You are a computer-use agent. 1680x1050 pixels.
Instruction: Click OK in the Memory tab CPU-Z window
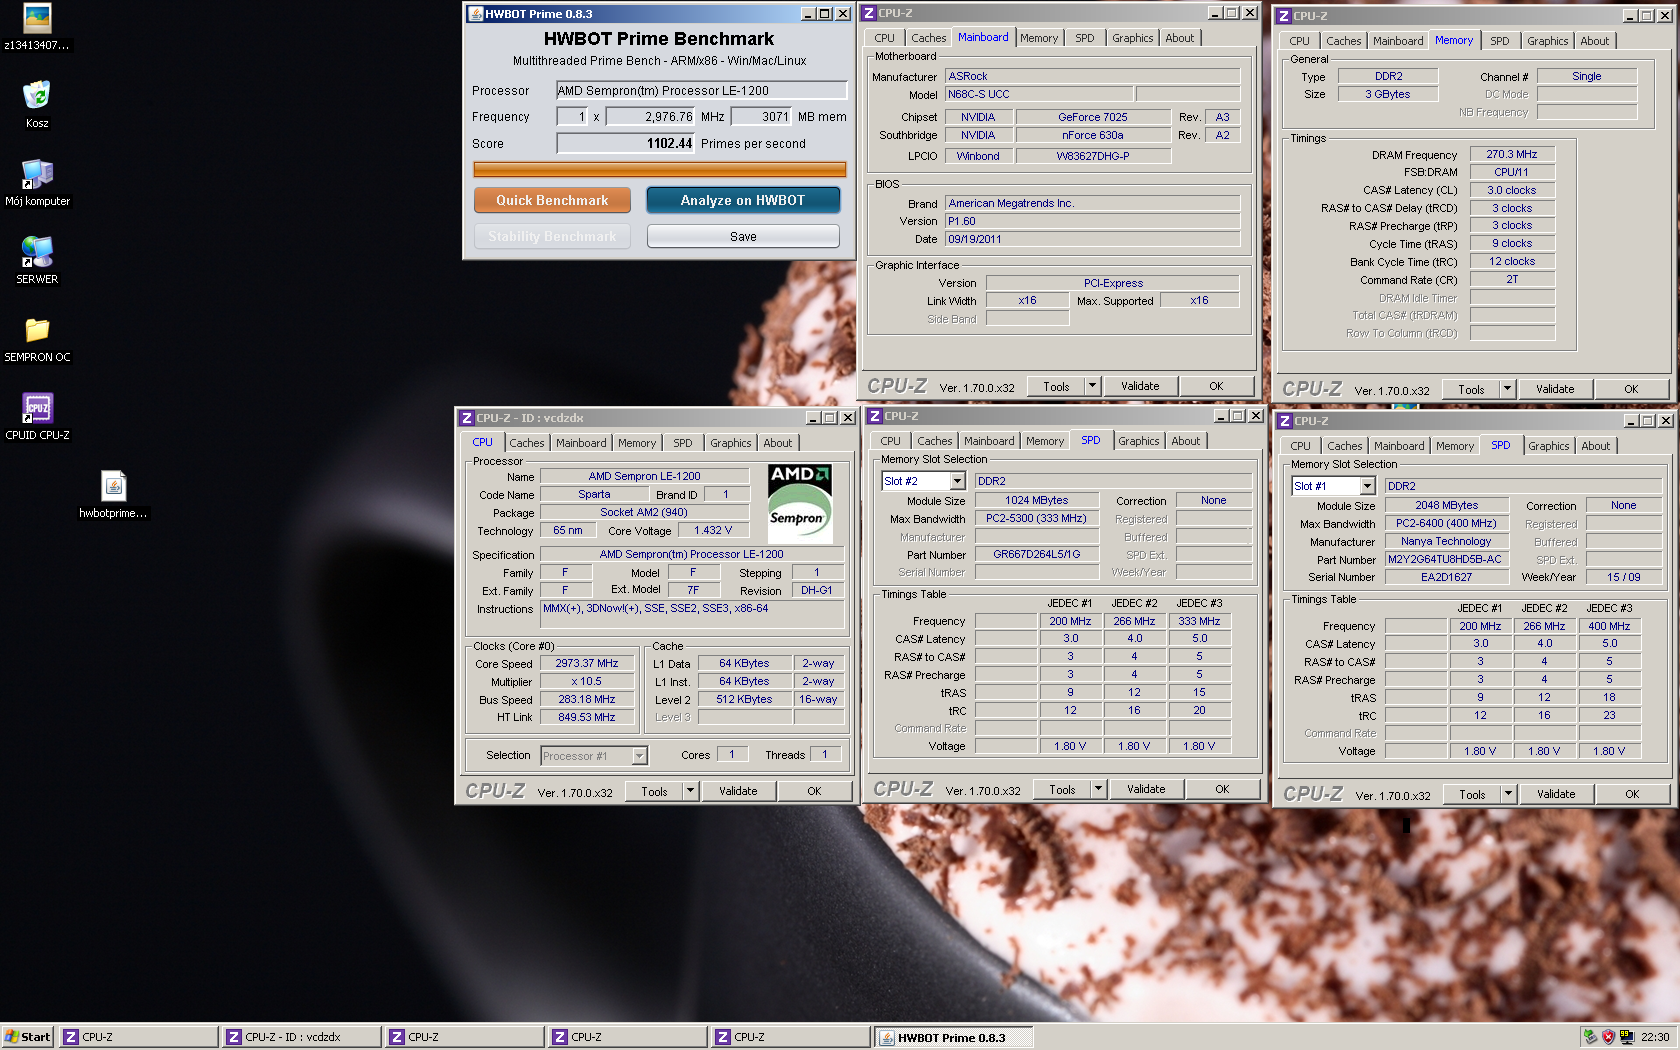click(1631, 389)
